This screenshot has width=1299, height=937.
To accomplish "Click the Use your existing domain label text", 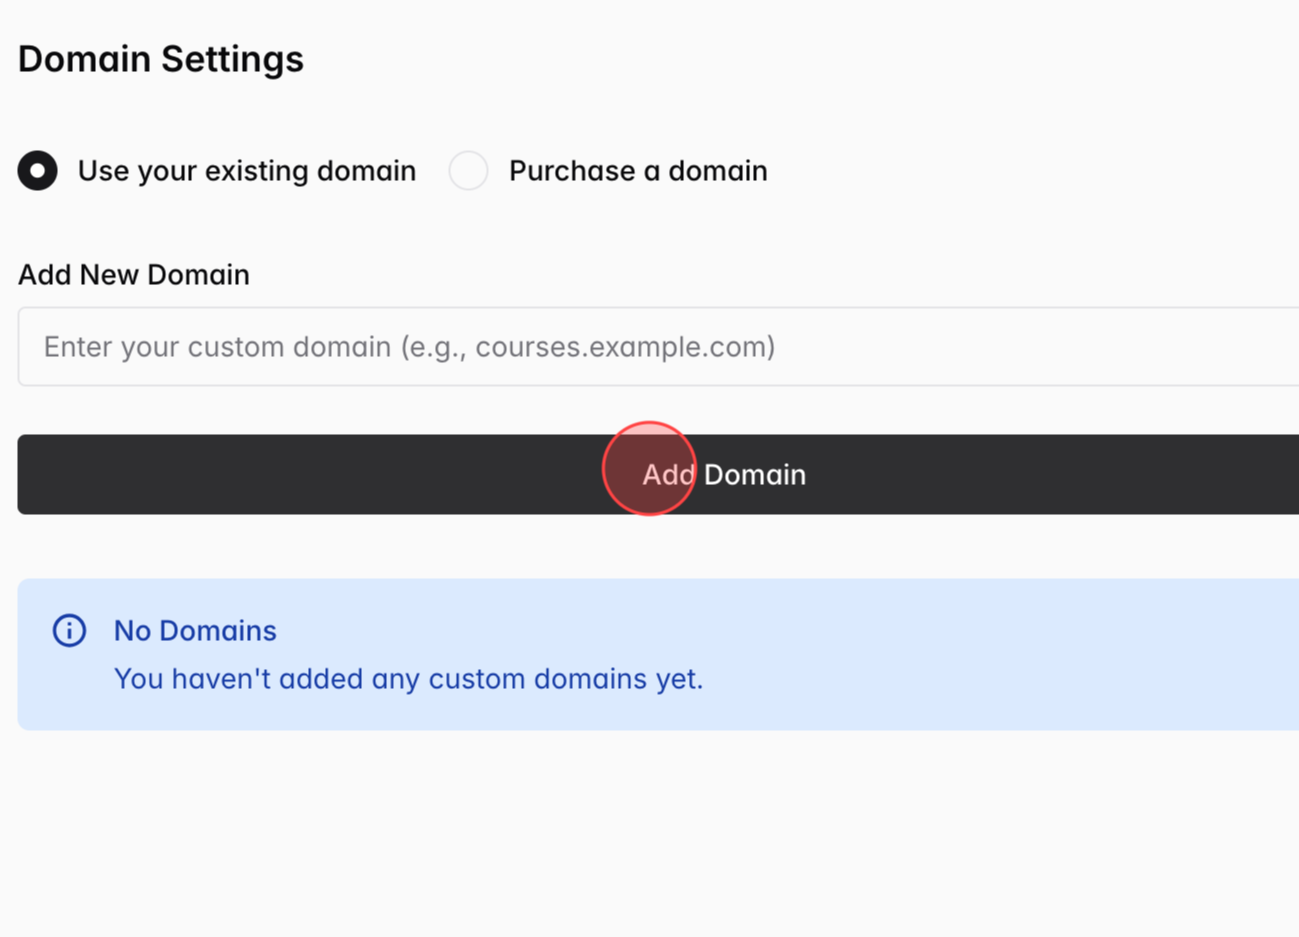I will tap(246, 170).
